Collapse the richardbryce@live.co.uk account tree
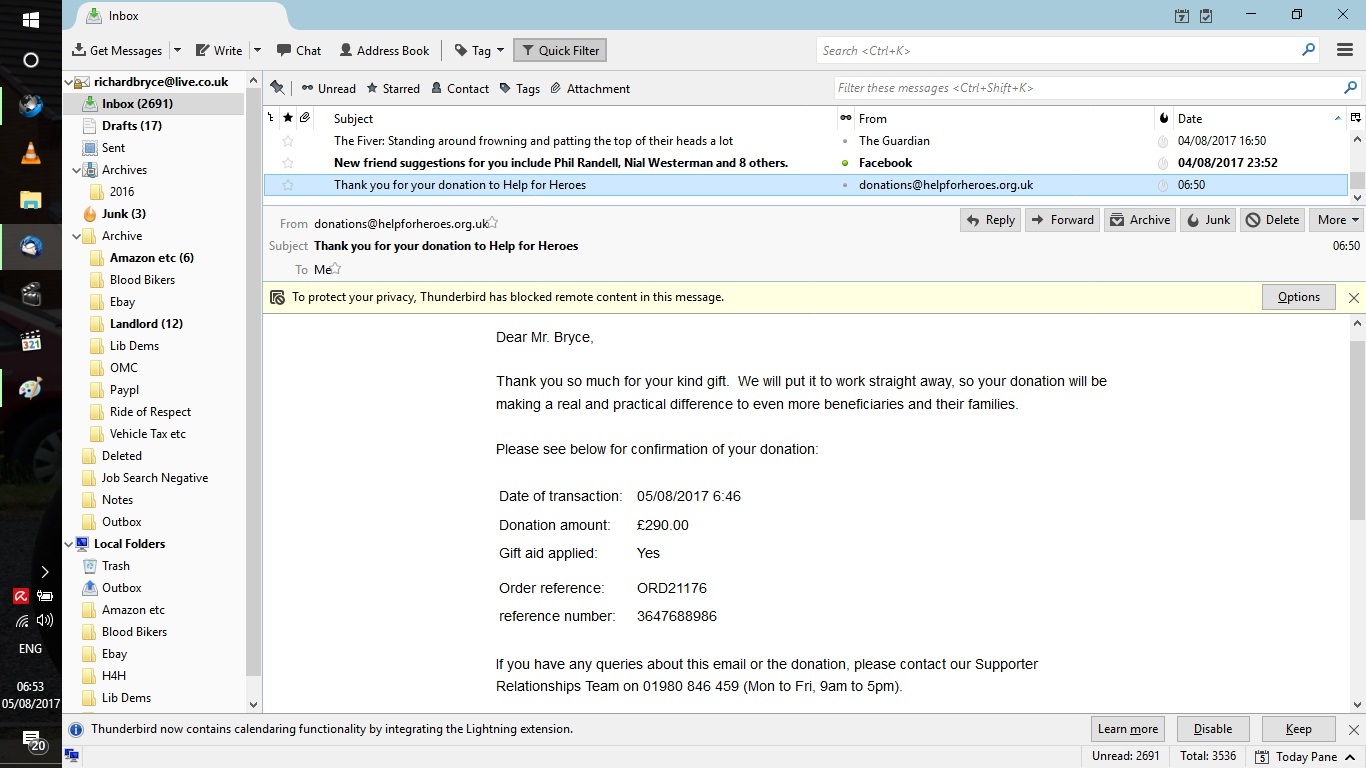This screenshot has width=1366, height=768. point(69,82)
